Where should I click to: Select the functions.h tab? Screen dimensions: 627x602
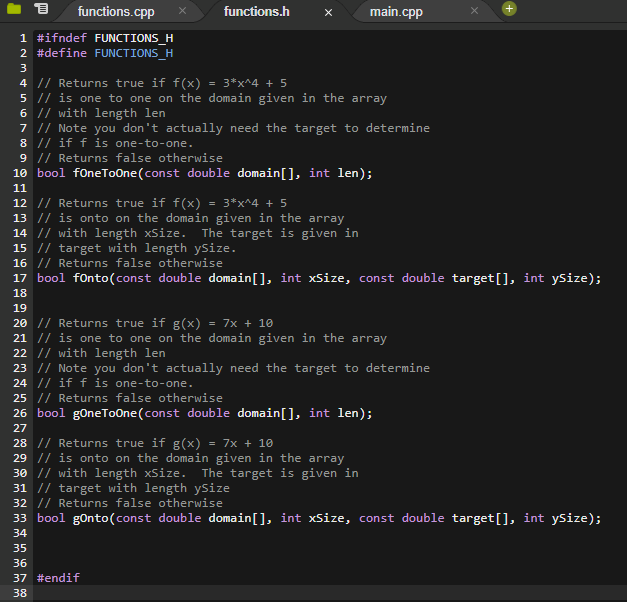(257, 12)
